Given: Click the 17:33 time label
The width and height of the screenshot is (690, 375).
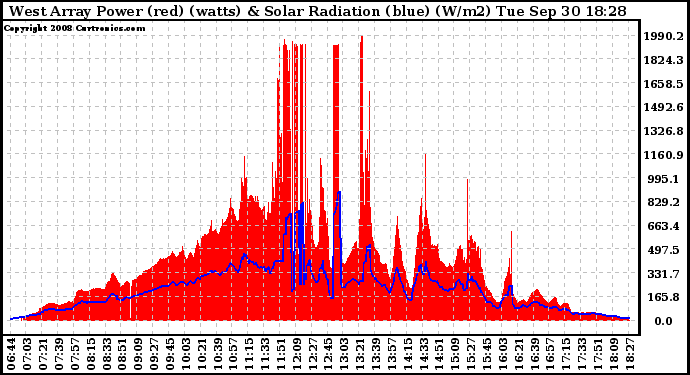Looking at the screenshot, I should coord(582,354).
